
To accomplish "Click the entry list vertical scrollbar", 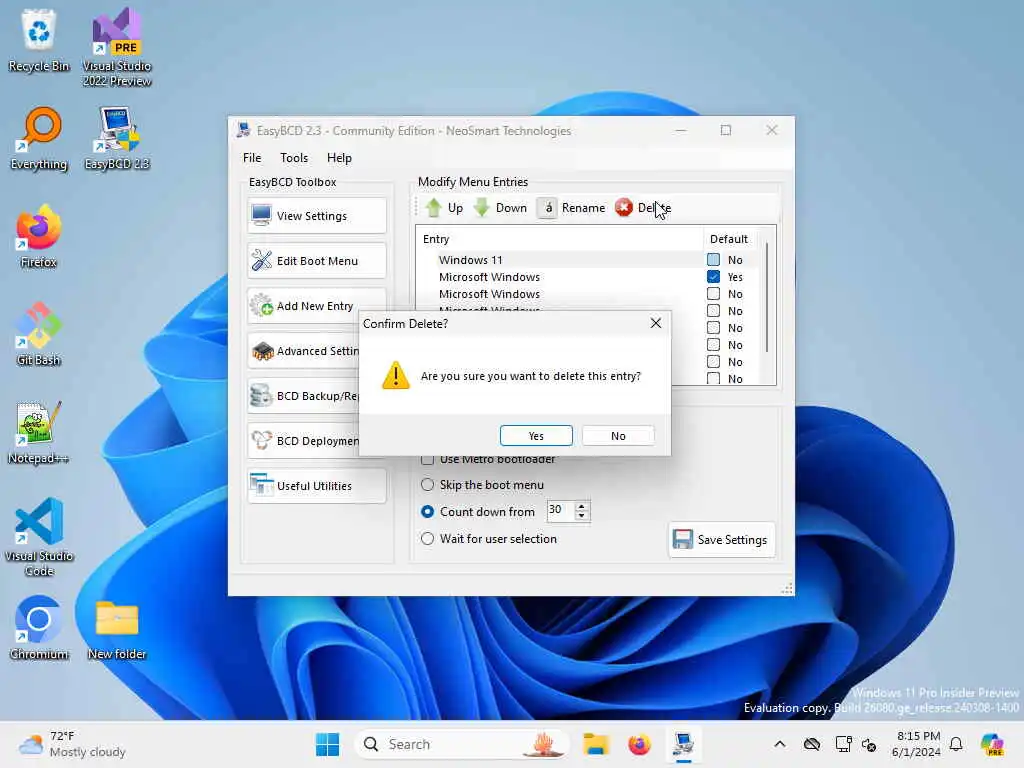I will 767,297.
